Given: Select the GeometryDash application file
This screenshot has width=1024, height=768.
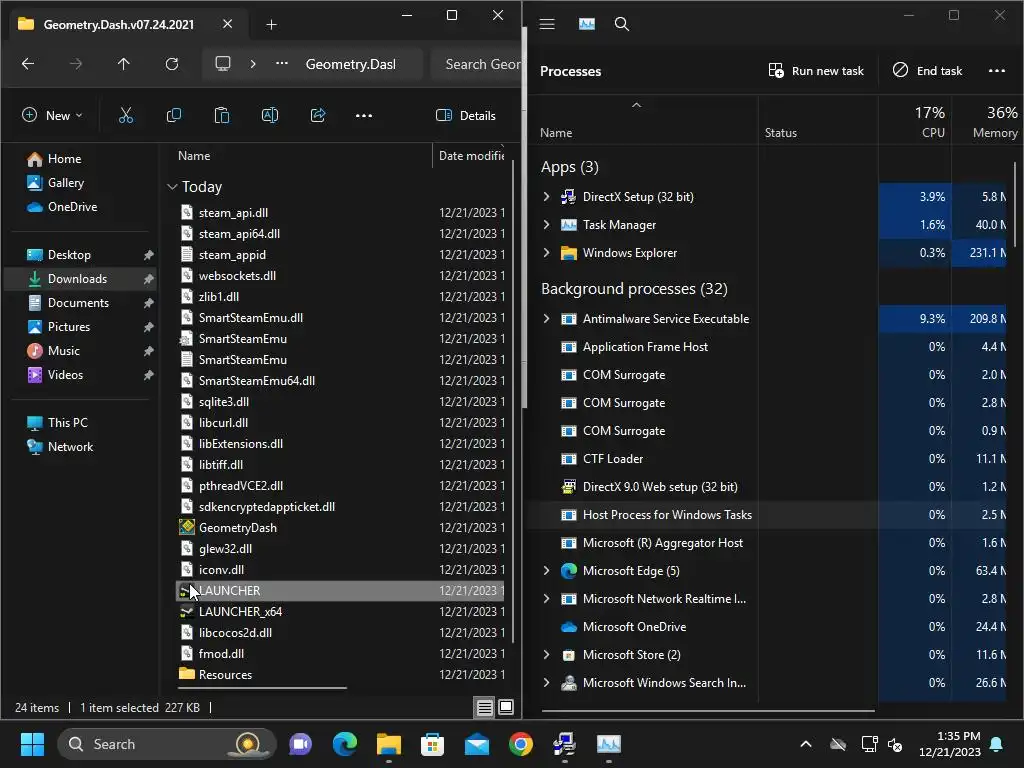Looking at the screenshot, I should (x=340, y=528).
